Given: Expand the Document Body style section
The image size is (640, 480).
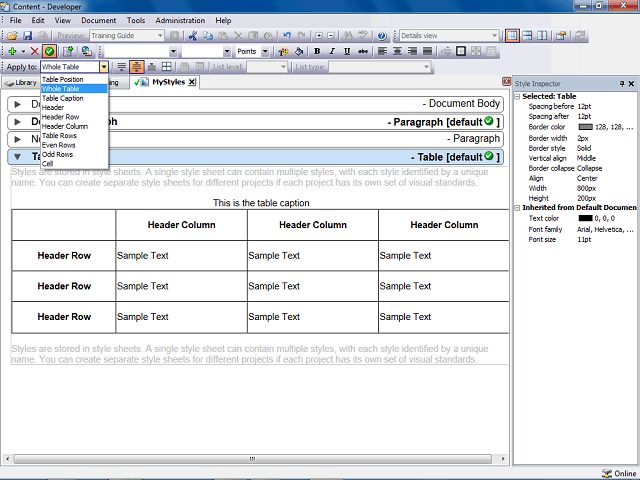Looking at the screenshot, I should point(17,104).
